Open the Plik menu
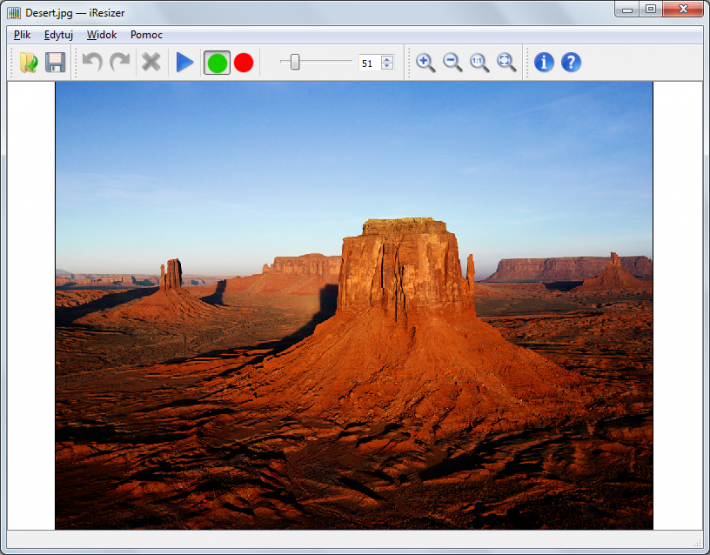 (22, 35)
